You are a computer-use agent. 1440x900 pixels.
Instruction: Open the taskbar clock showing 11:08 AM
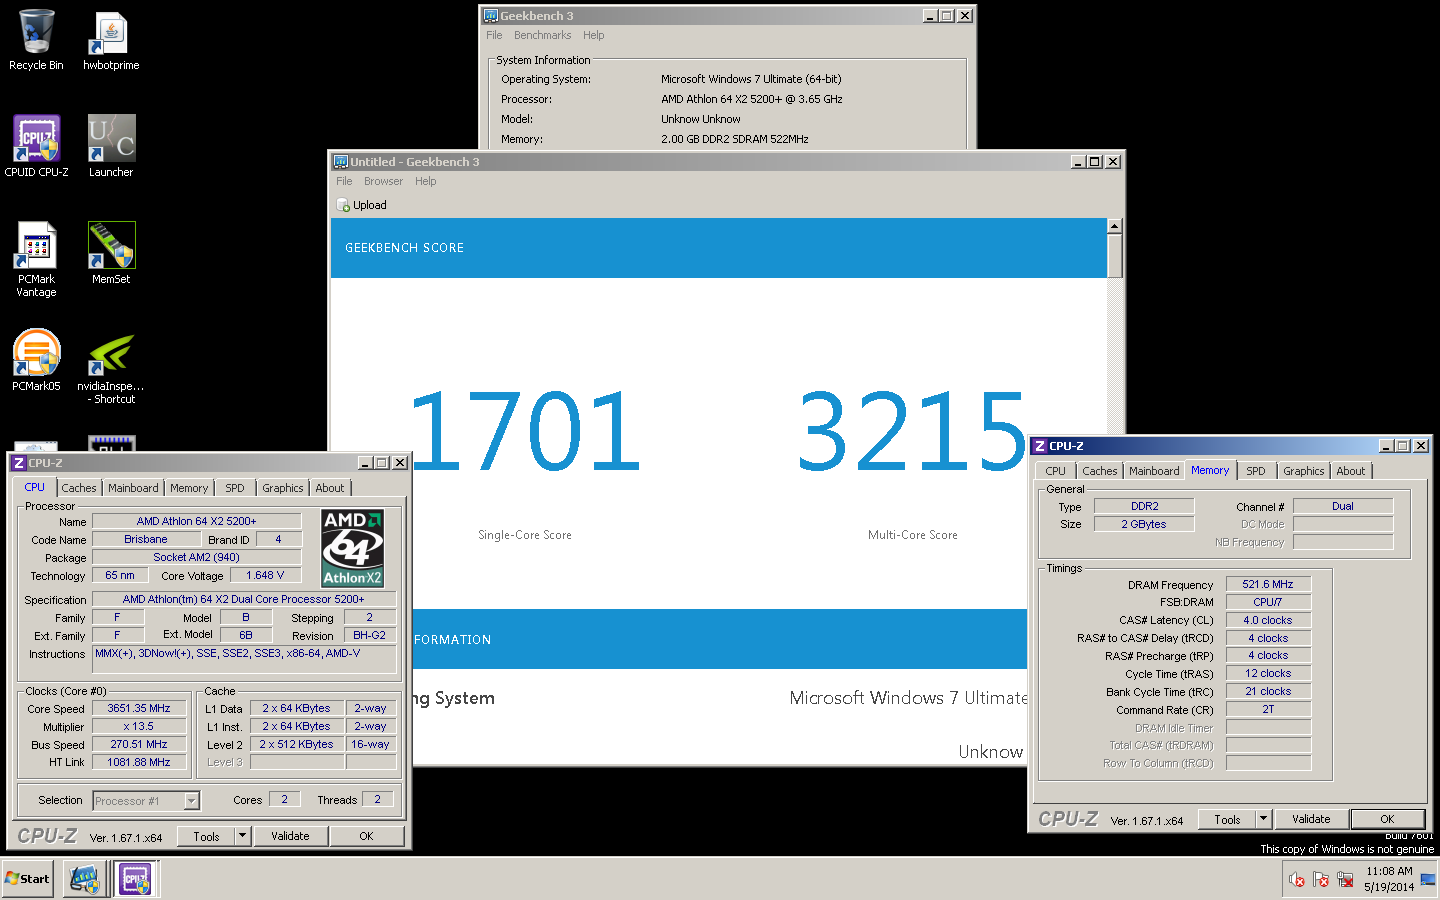pos(1389,879)
